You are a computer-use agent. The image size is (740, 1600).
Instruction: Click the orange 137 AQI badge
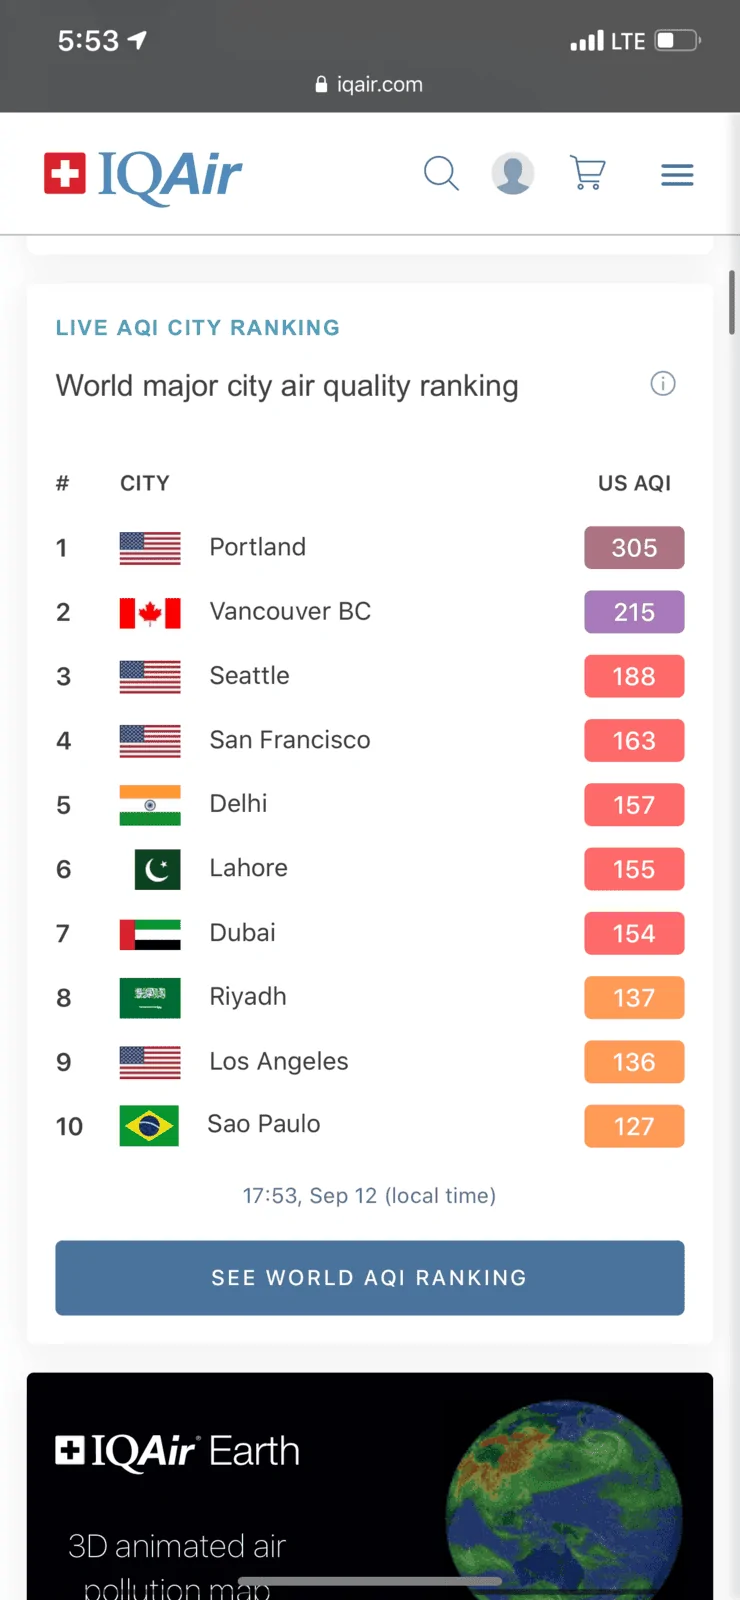pyautogui.click(x=634, y=998)
